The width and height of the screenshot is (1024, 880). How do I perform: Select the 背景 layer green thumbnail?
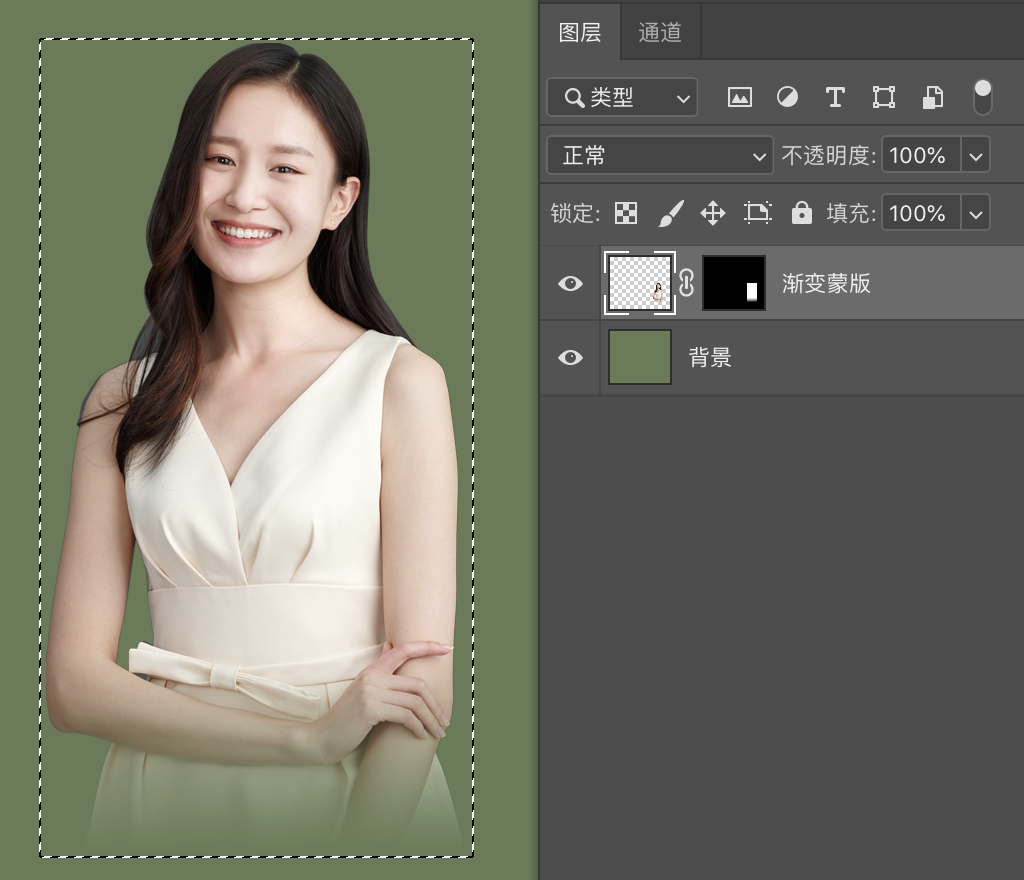coord(639,356)
